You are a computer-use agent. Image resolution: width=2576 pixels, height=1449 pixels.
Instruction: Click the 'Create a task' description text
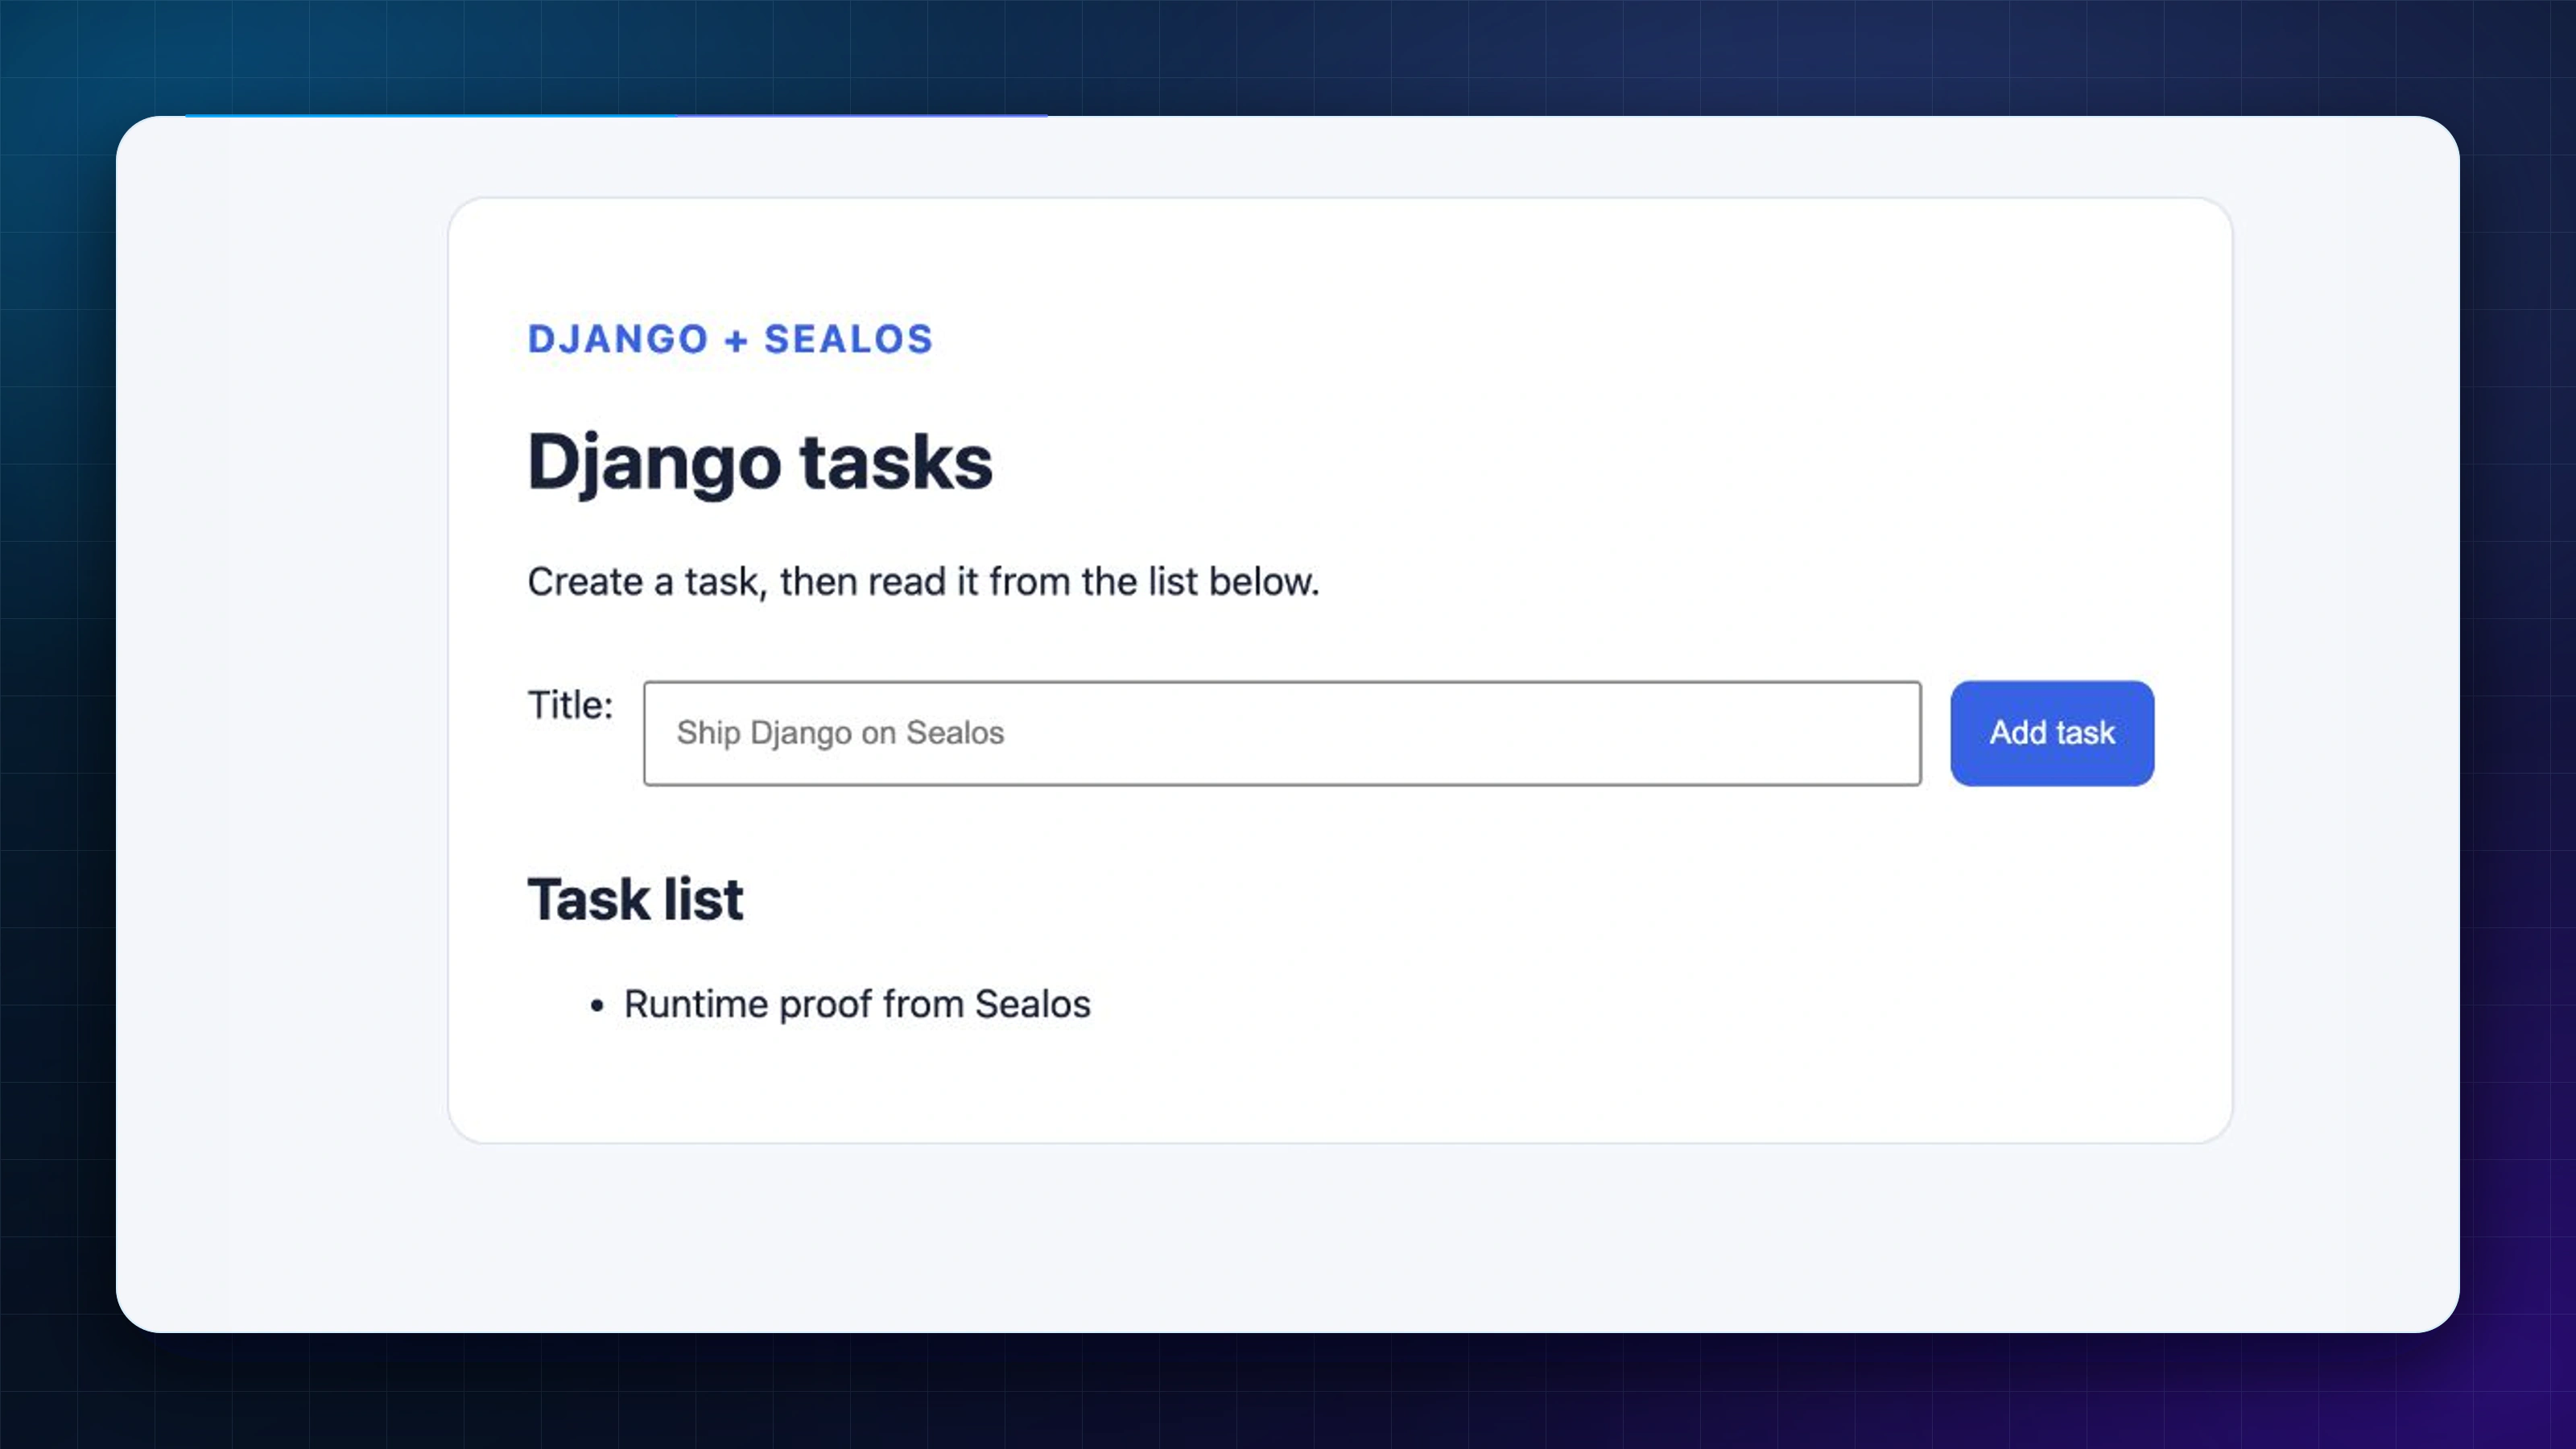tap(923, 582)
